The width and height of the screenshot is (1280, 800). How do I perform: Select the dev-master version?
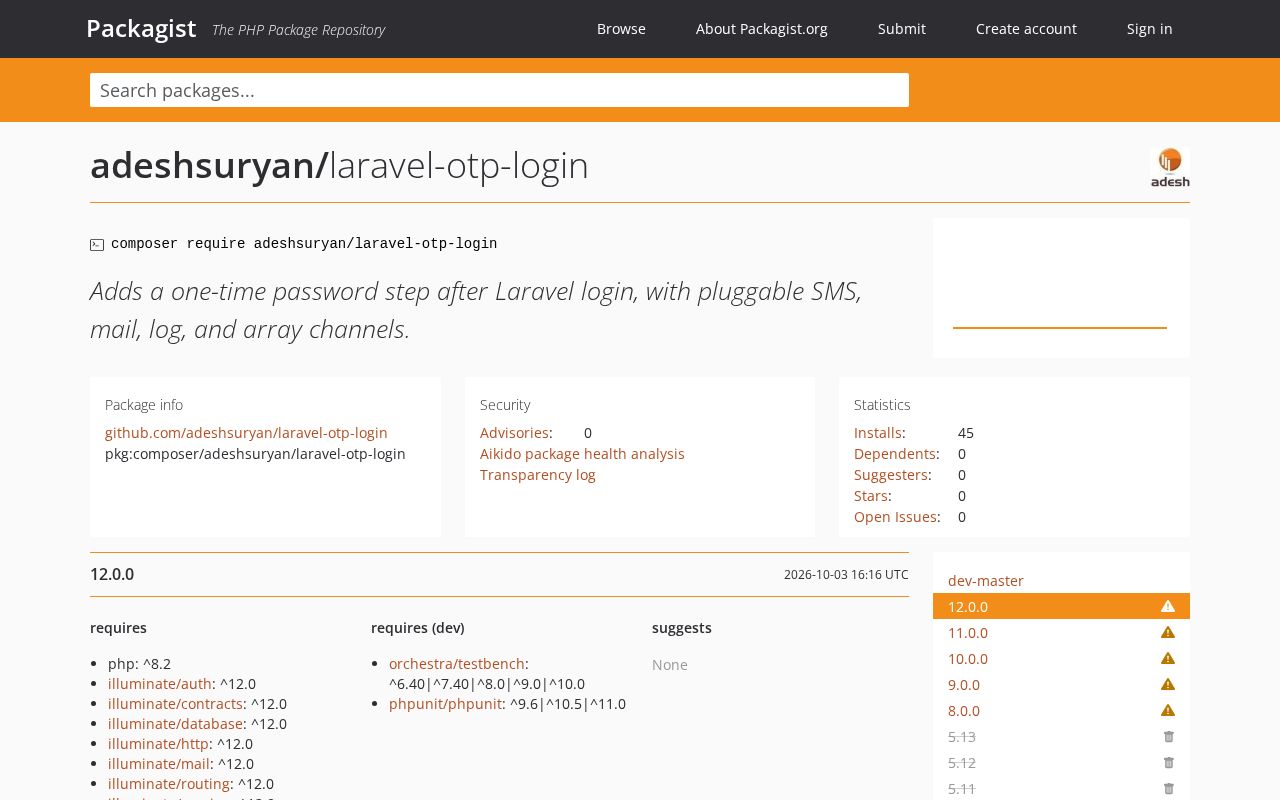[986, 581]
